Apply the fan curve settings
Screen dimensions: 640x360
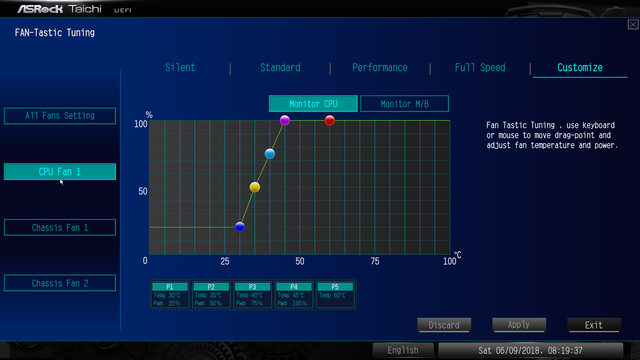519,325
